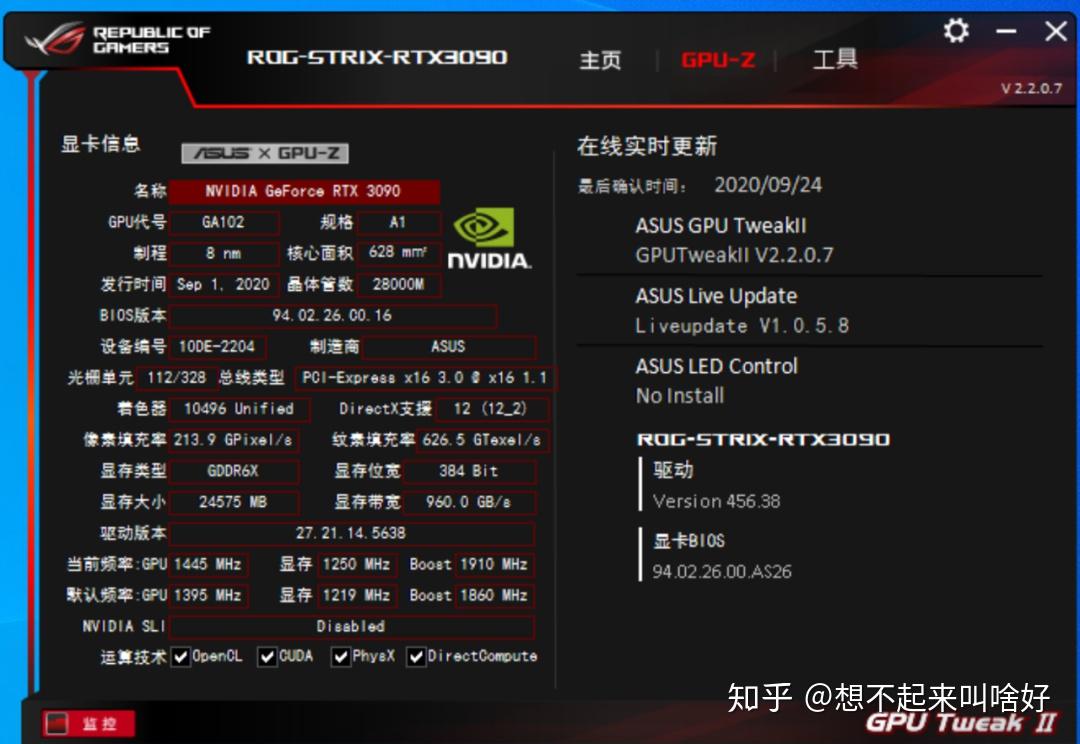The width and height of the screenshot is (1080, 744).
Task: Click the 8 nm process field
Action: click(224, 254)
